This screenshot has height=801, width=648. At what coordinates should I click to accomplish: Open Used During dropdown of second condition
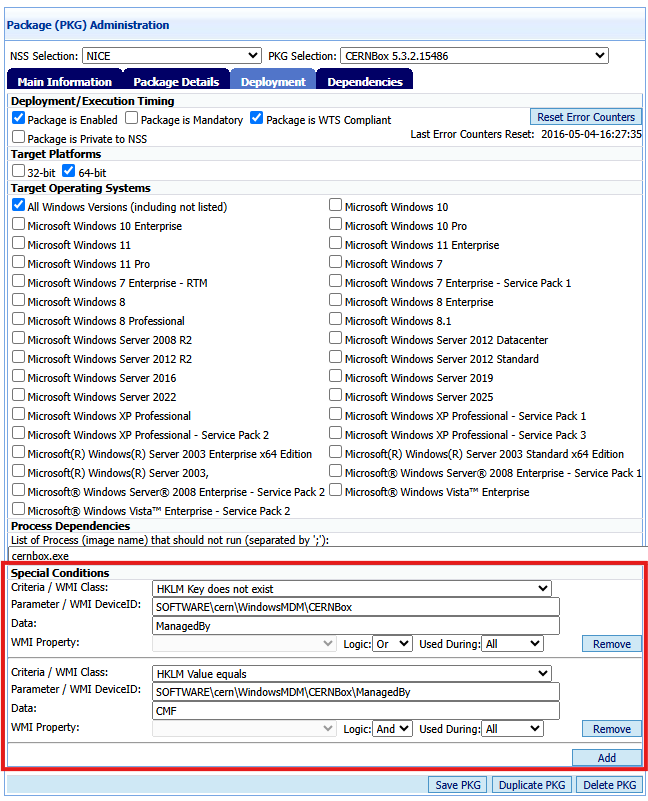511,729
